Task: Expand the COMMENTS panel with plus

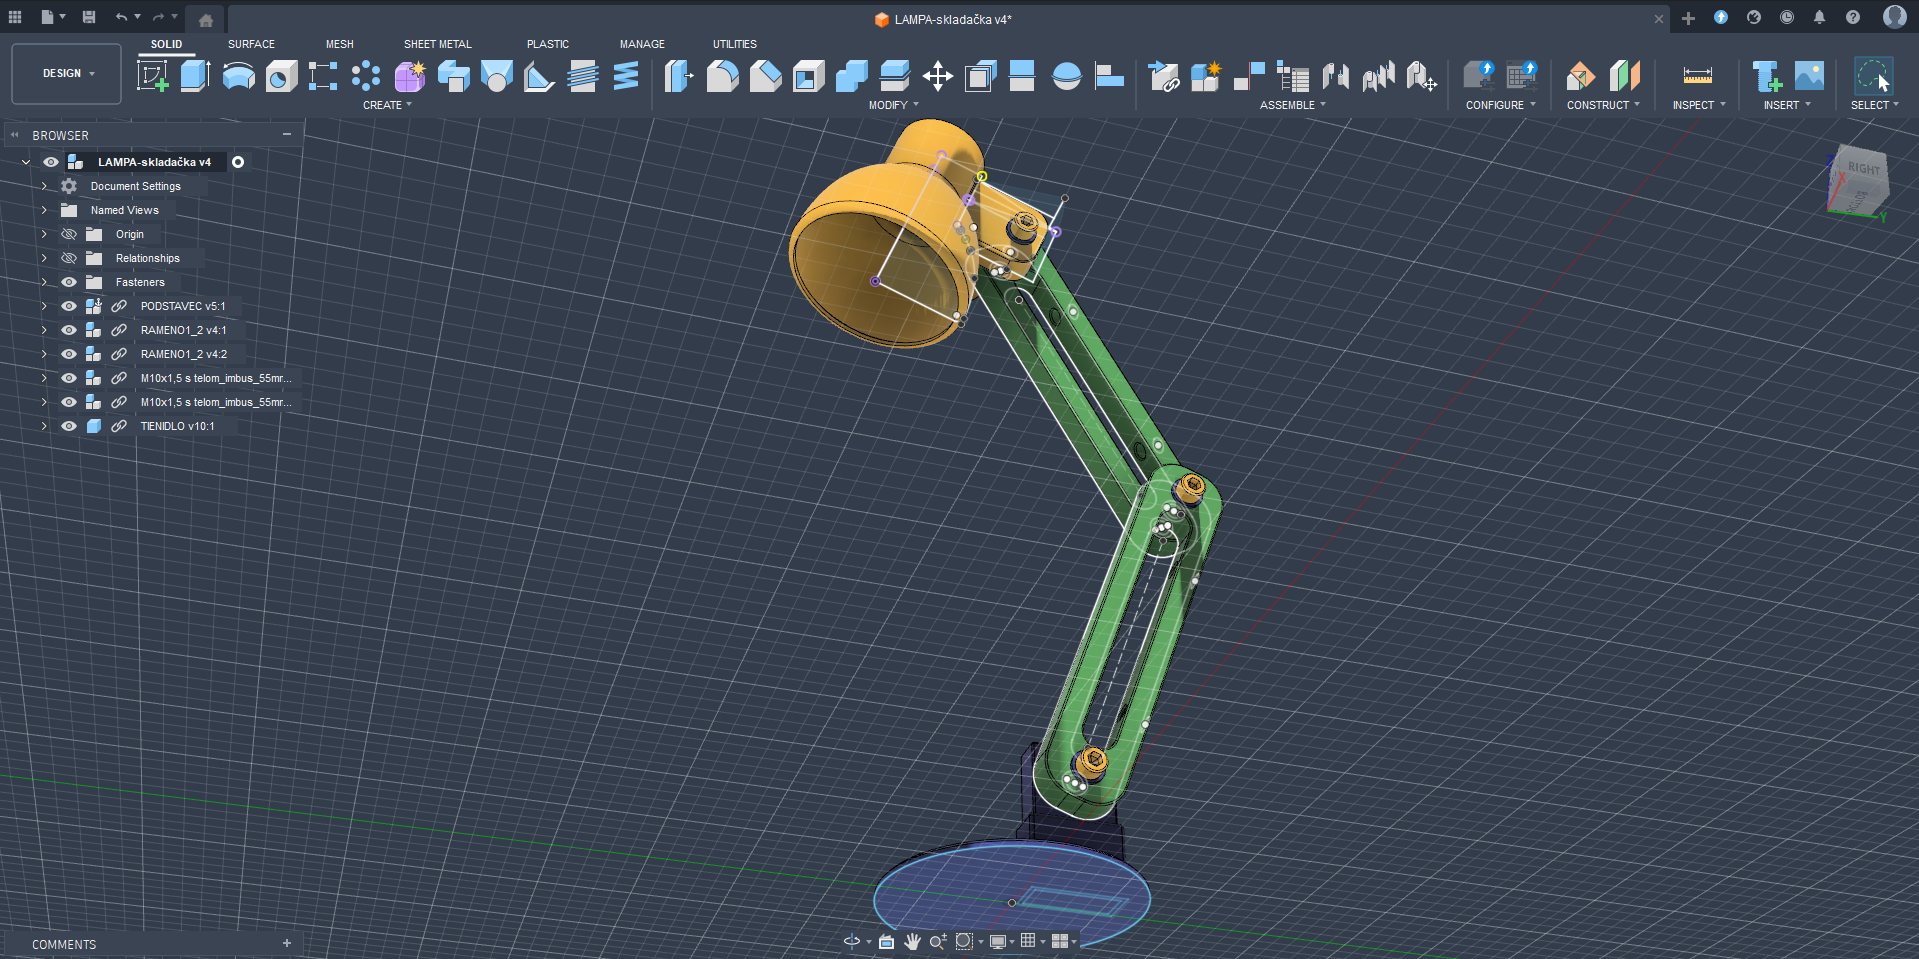Action: pos(287,943)
